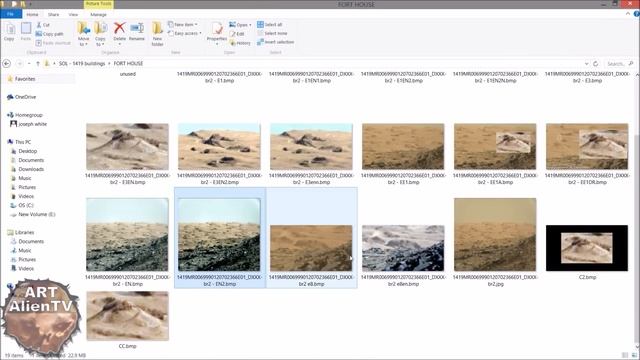The height and width of the screenshot is (360, 640).
Task: Select the E3EN2.bmp thumbnail
Action: tap(219, 147)
